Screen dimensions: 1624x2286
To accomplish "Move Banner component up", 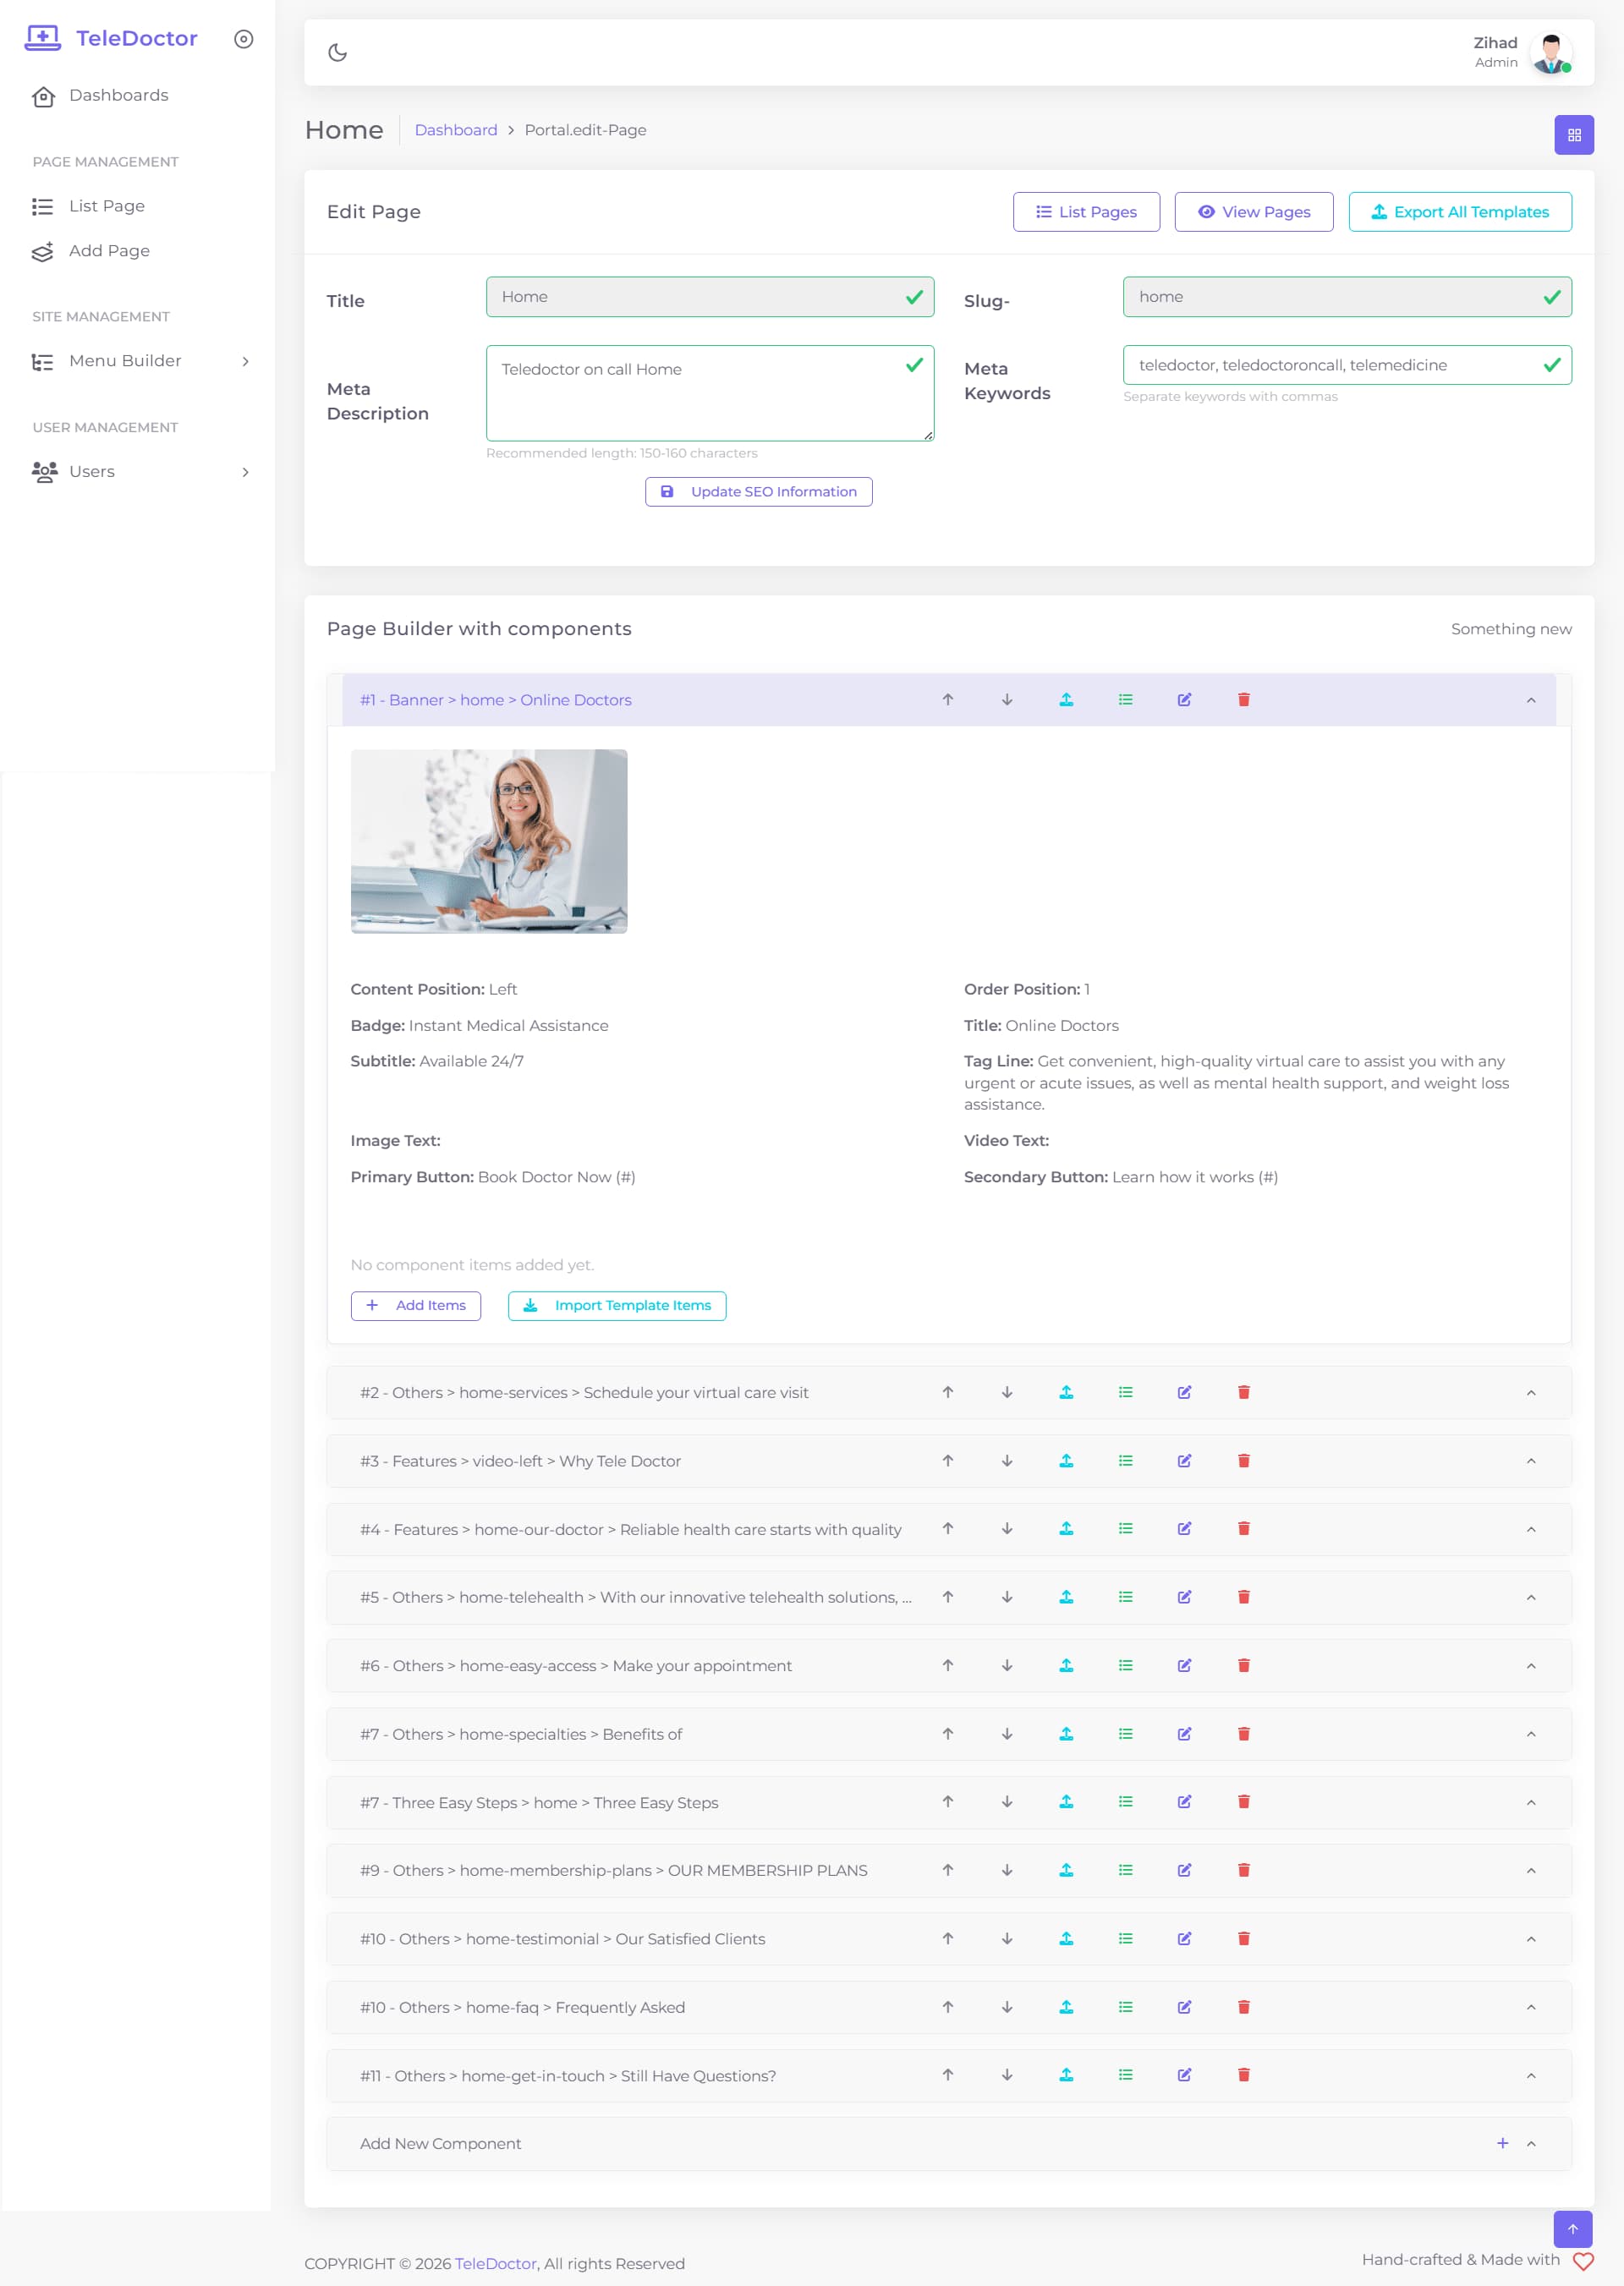I will point(947,700).
